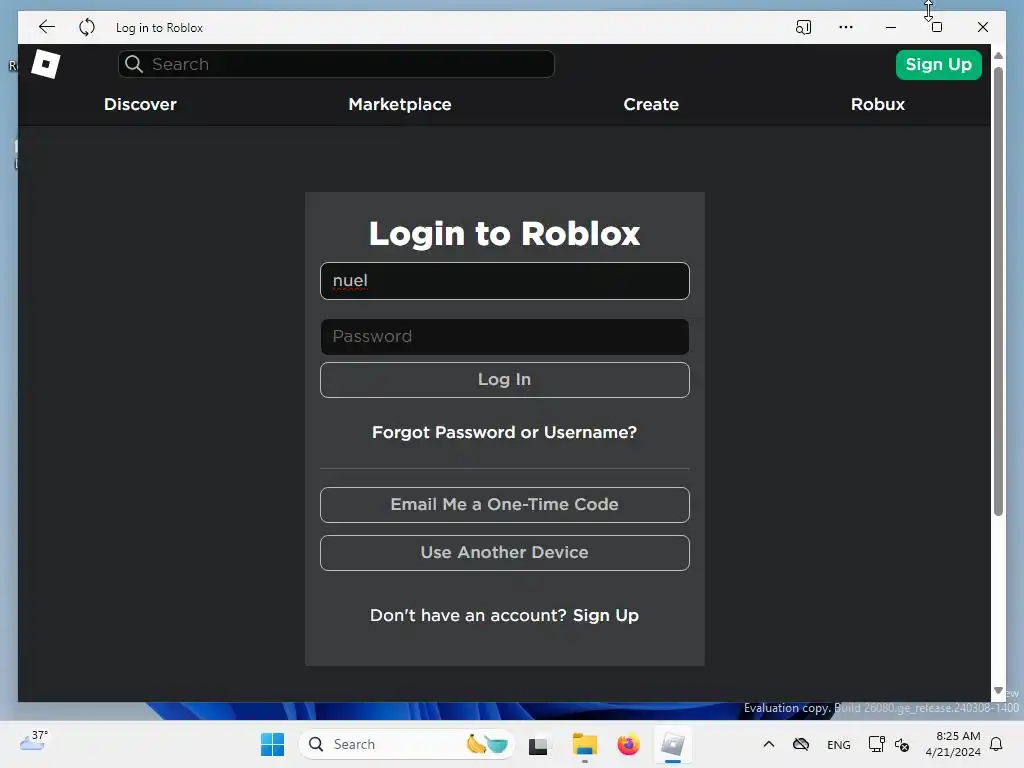The image size is (1024, 768).
Task: Click the muted volume tray icon
Action: point(903,744)
